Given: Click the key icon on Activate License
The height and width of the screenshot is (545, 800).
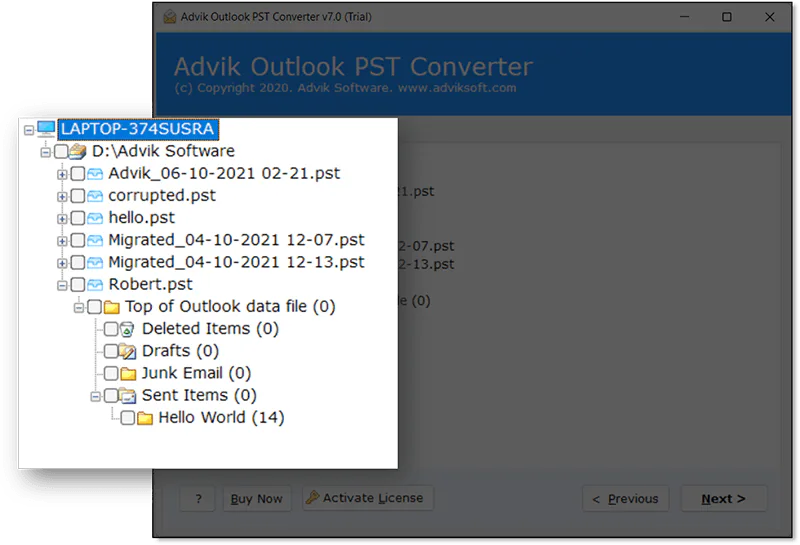Looking at the screenshot, I should (312, 498).
